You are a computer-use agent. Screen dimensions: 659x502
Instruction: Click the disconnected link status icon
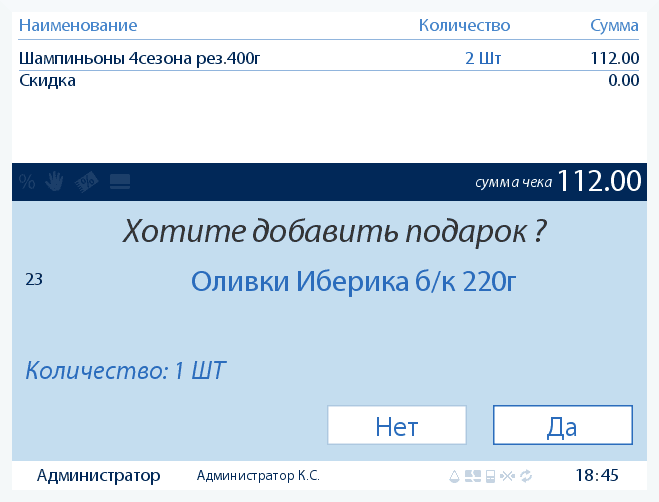[507, 476]
